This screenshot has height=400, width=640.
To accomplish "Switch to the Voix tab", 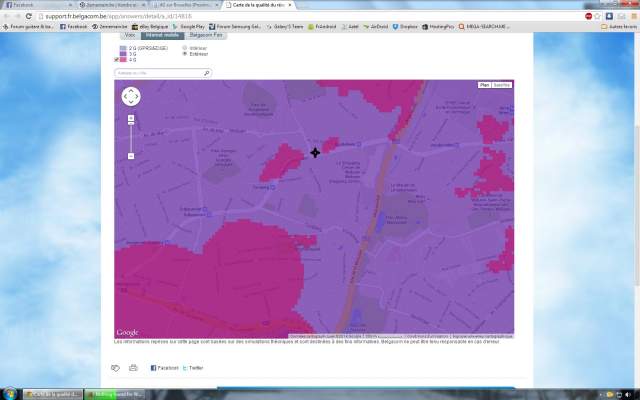I will 130,35.
